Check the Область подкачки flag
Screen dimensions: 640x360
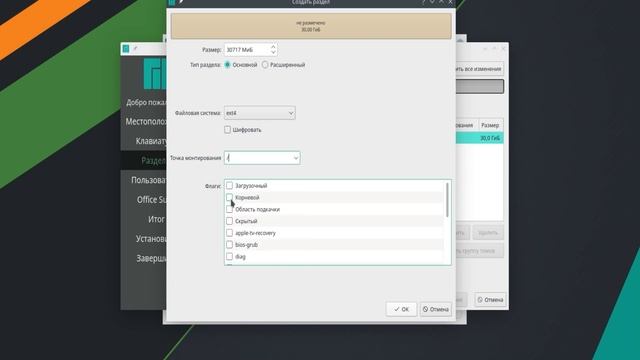pyautogui.click(x=229, y=209)
